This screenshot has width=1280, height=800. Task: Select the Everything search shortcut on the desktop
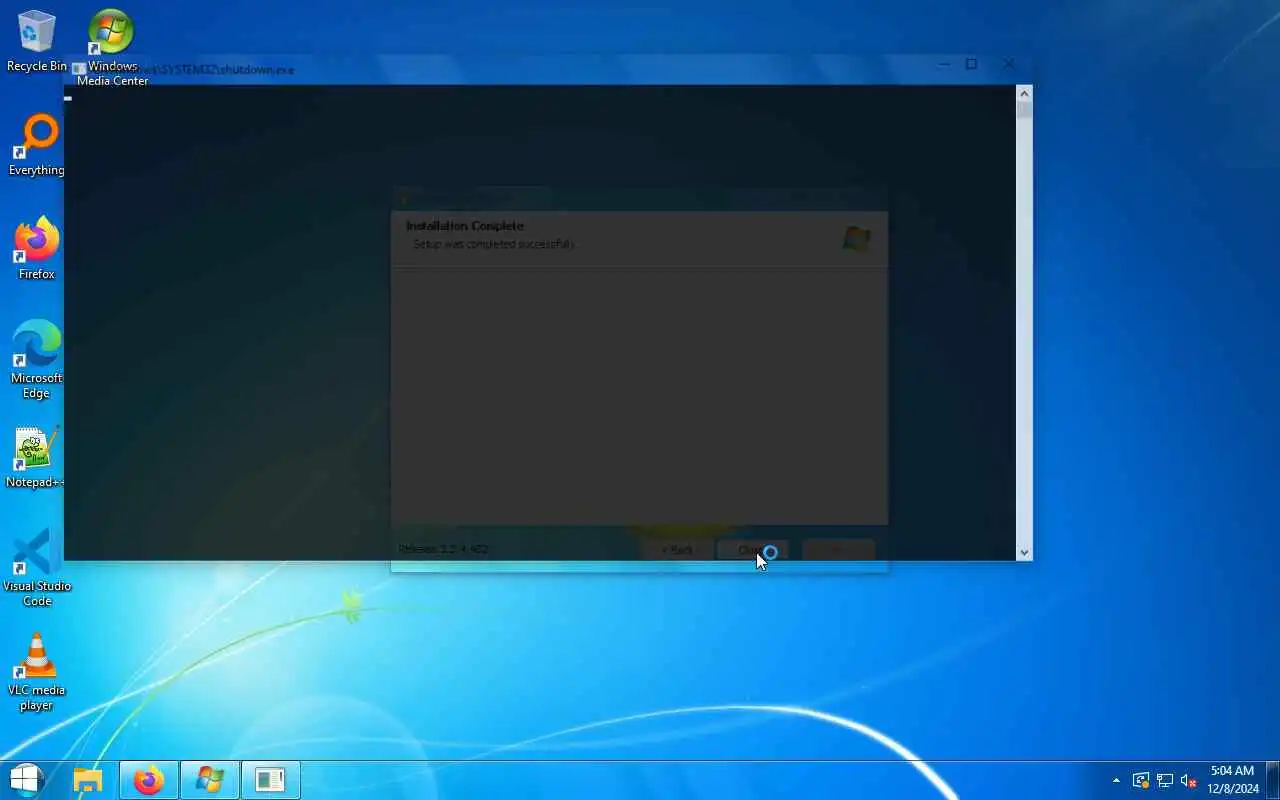pos(36,146)
